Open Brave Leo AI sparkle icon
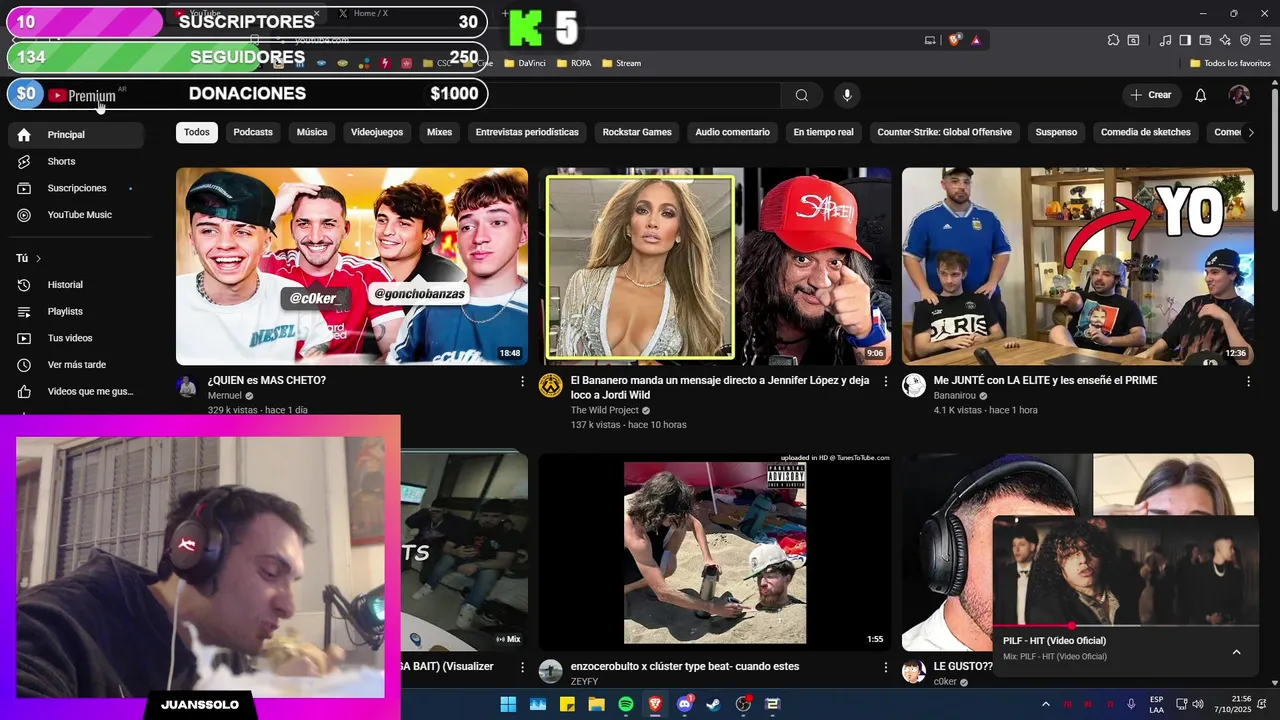 [x=1225, y=40]
